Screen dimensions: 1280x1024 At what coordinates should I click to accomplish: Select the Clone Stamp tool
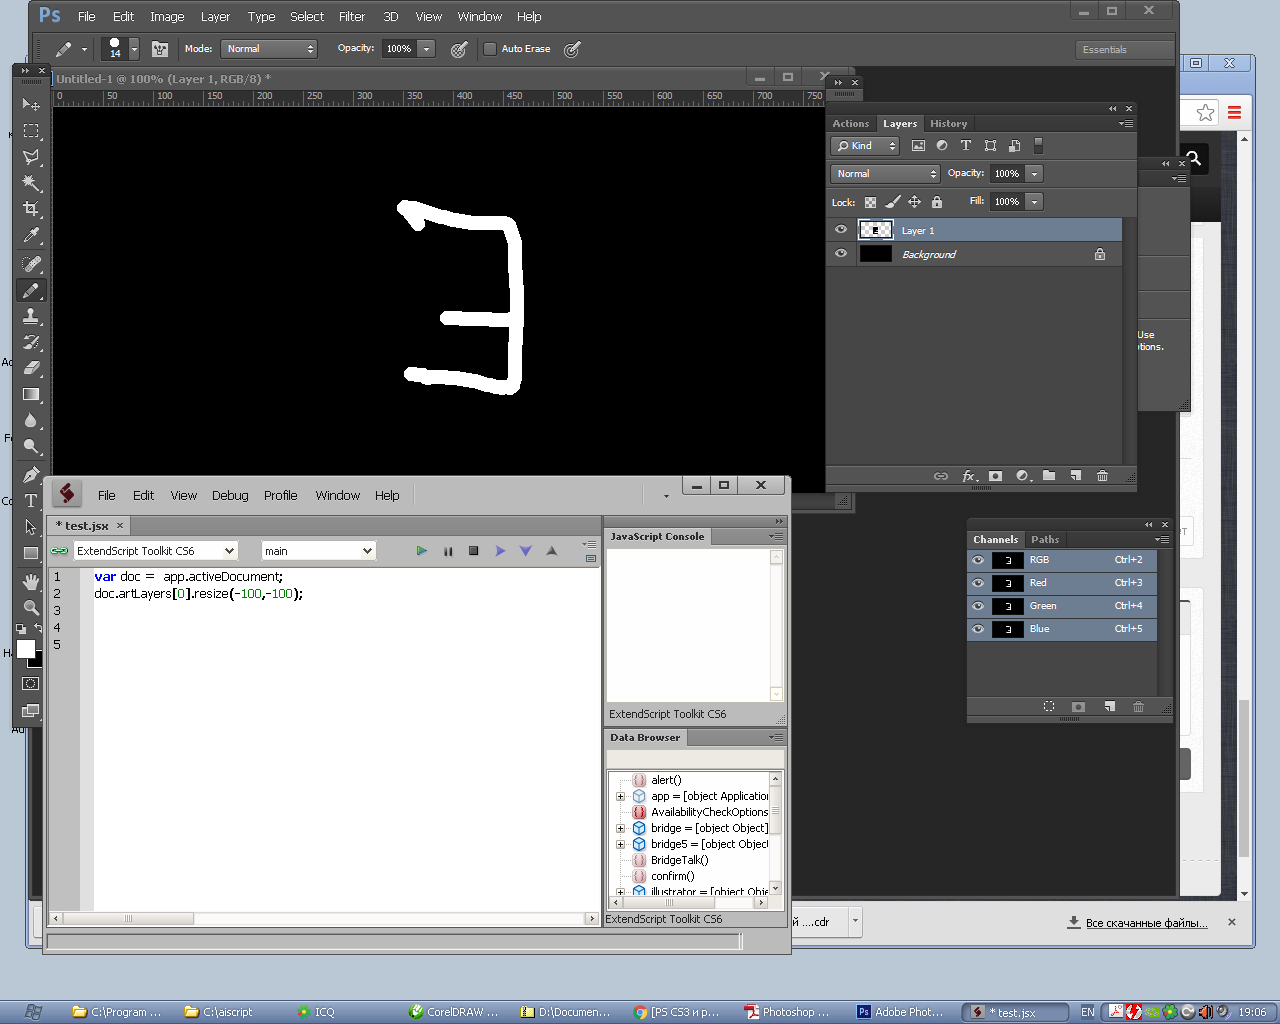(x=31, y=316)
